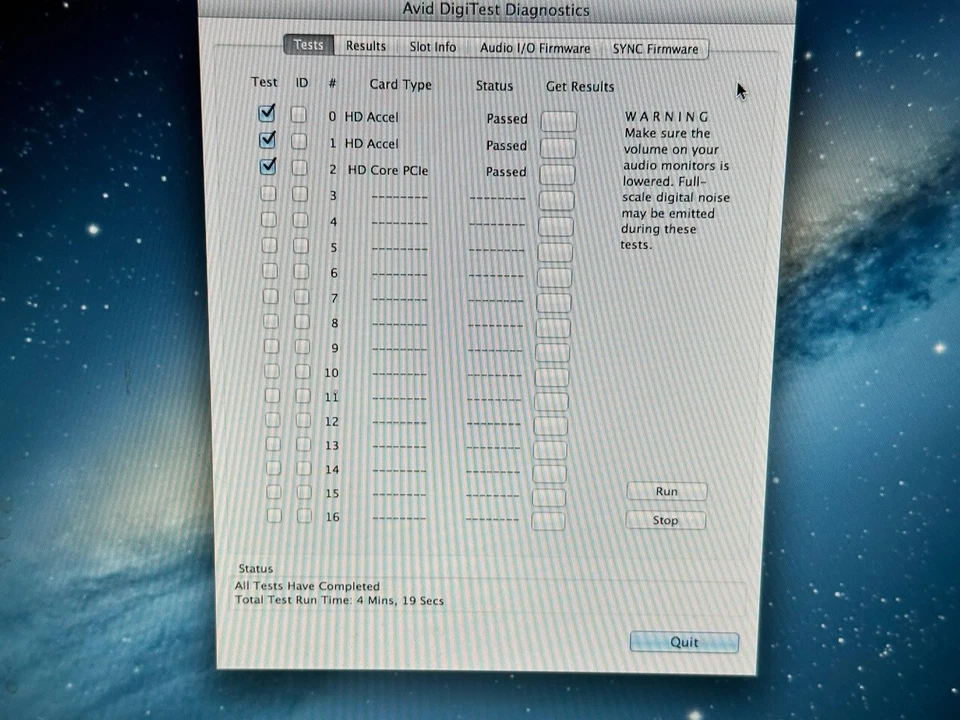Viewport: 960px width, 720px height.
Task: Click the Avid DigiTest Diagnostics title bar
Action: point(496,10)
